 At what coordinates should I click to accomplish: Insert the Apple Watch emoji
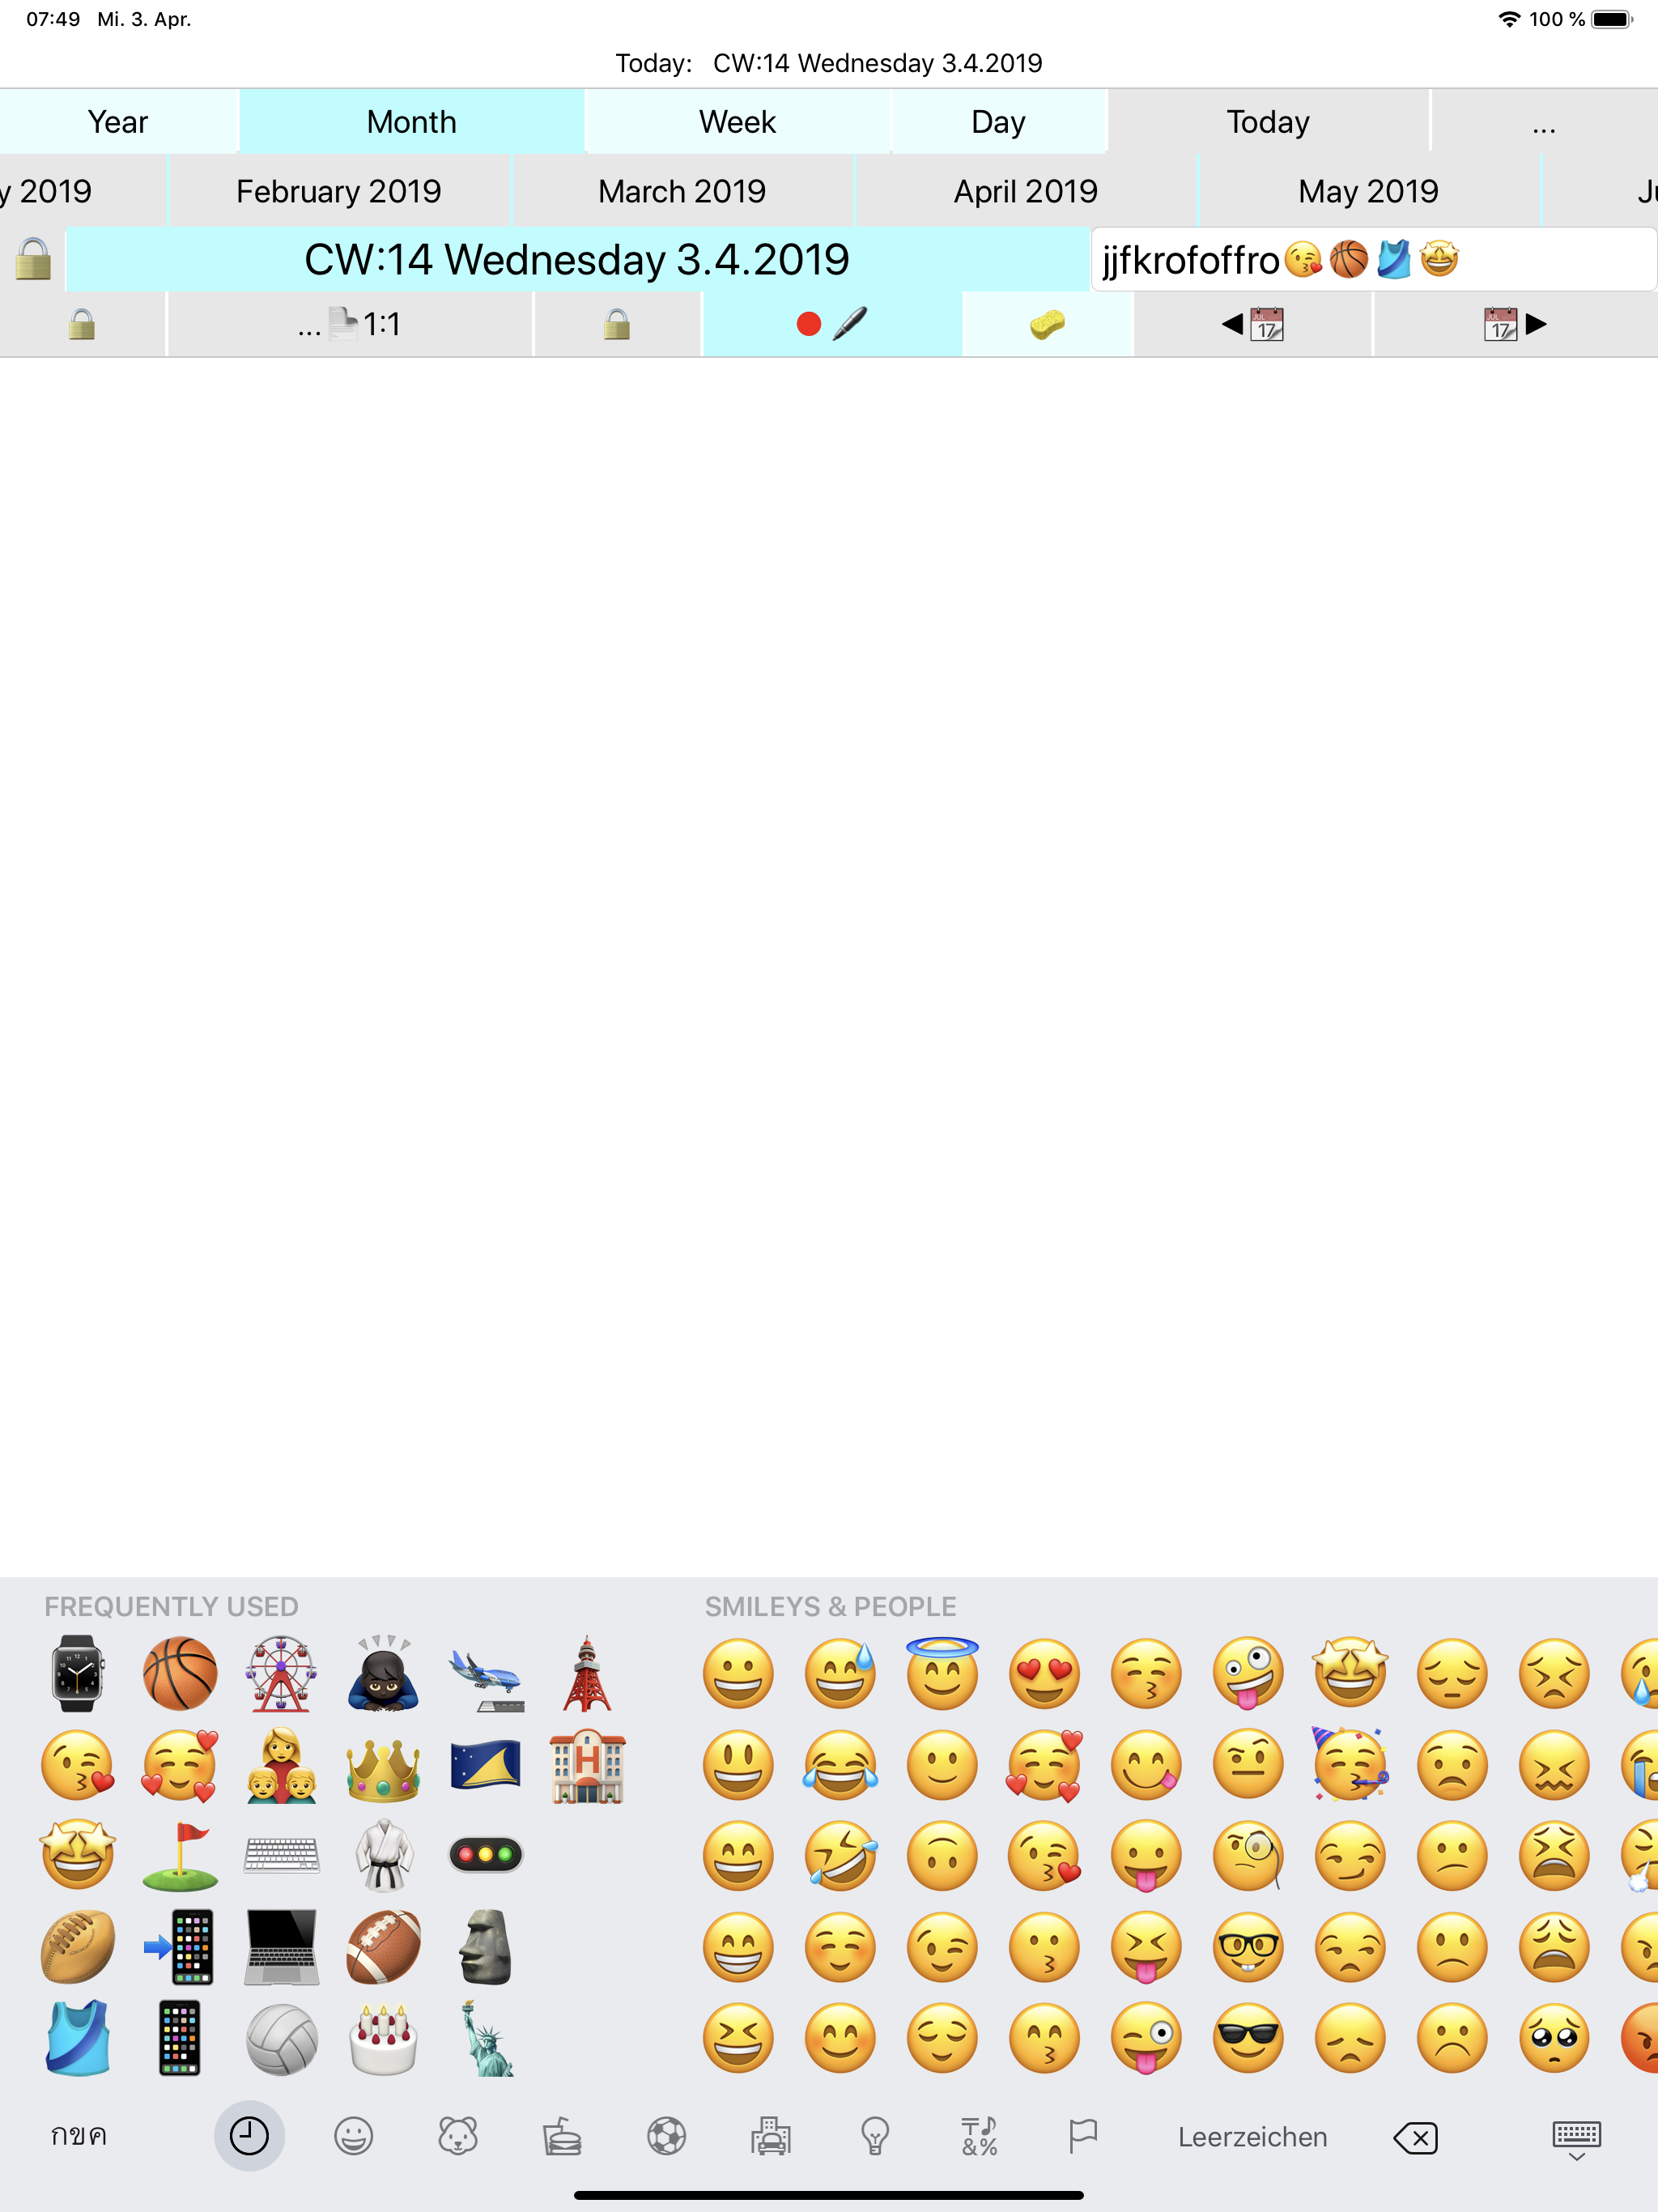tap(78, 1673)
